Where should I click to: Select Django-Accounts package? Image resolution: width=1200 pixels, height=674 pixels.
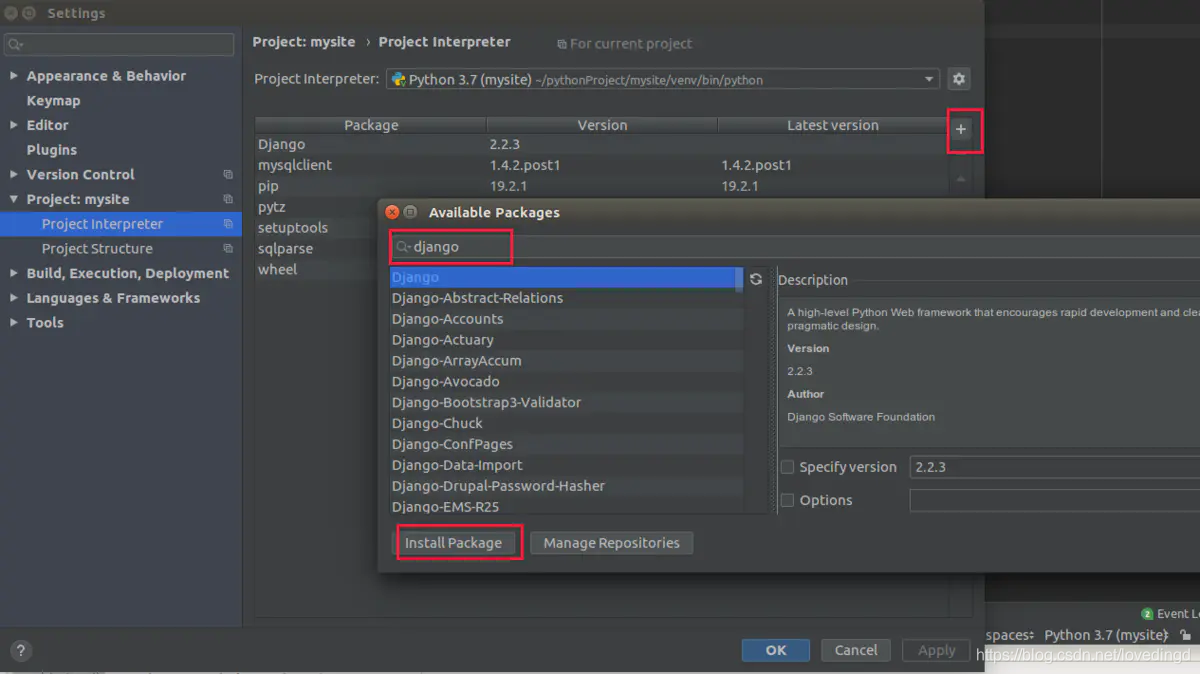click(563, 319)
